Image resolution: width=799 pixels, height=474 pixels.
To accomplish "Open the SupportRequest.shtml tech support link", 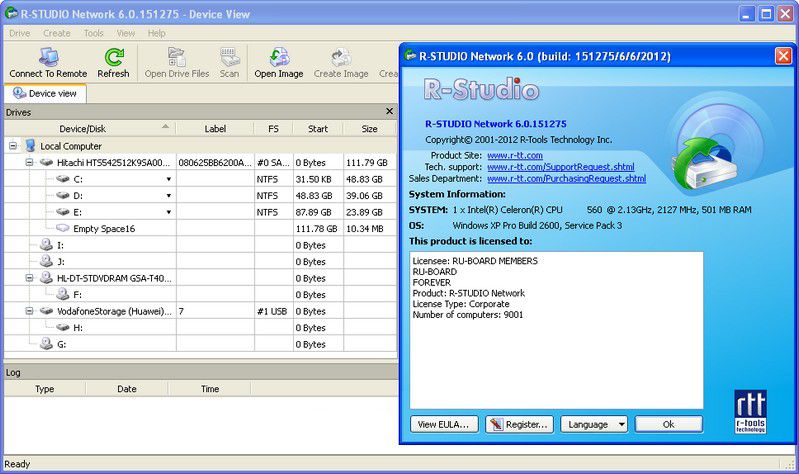I will 561,167.
